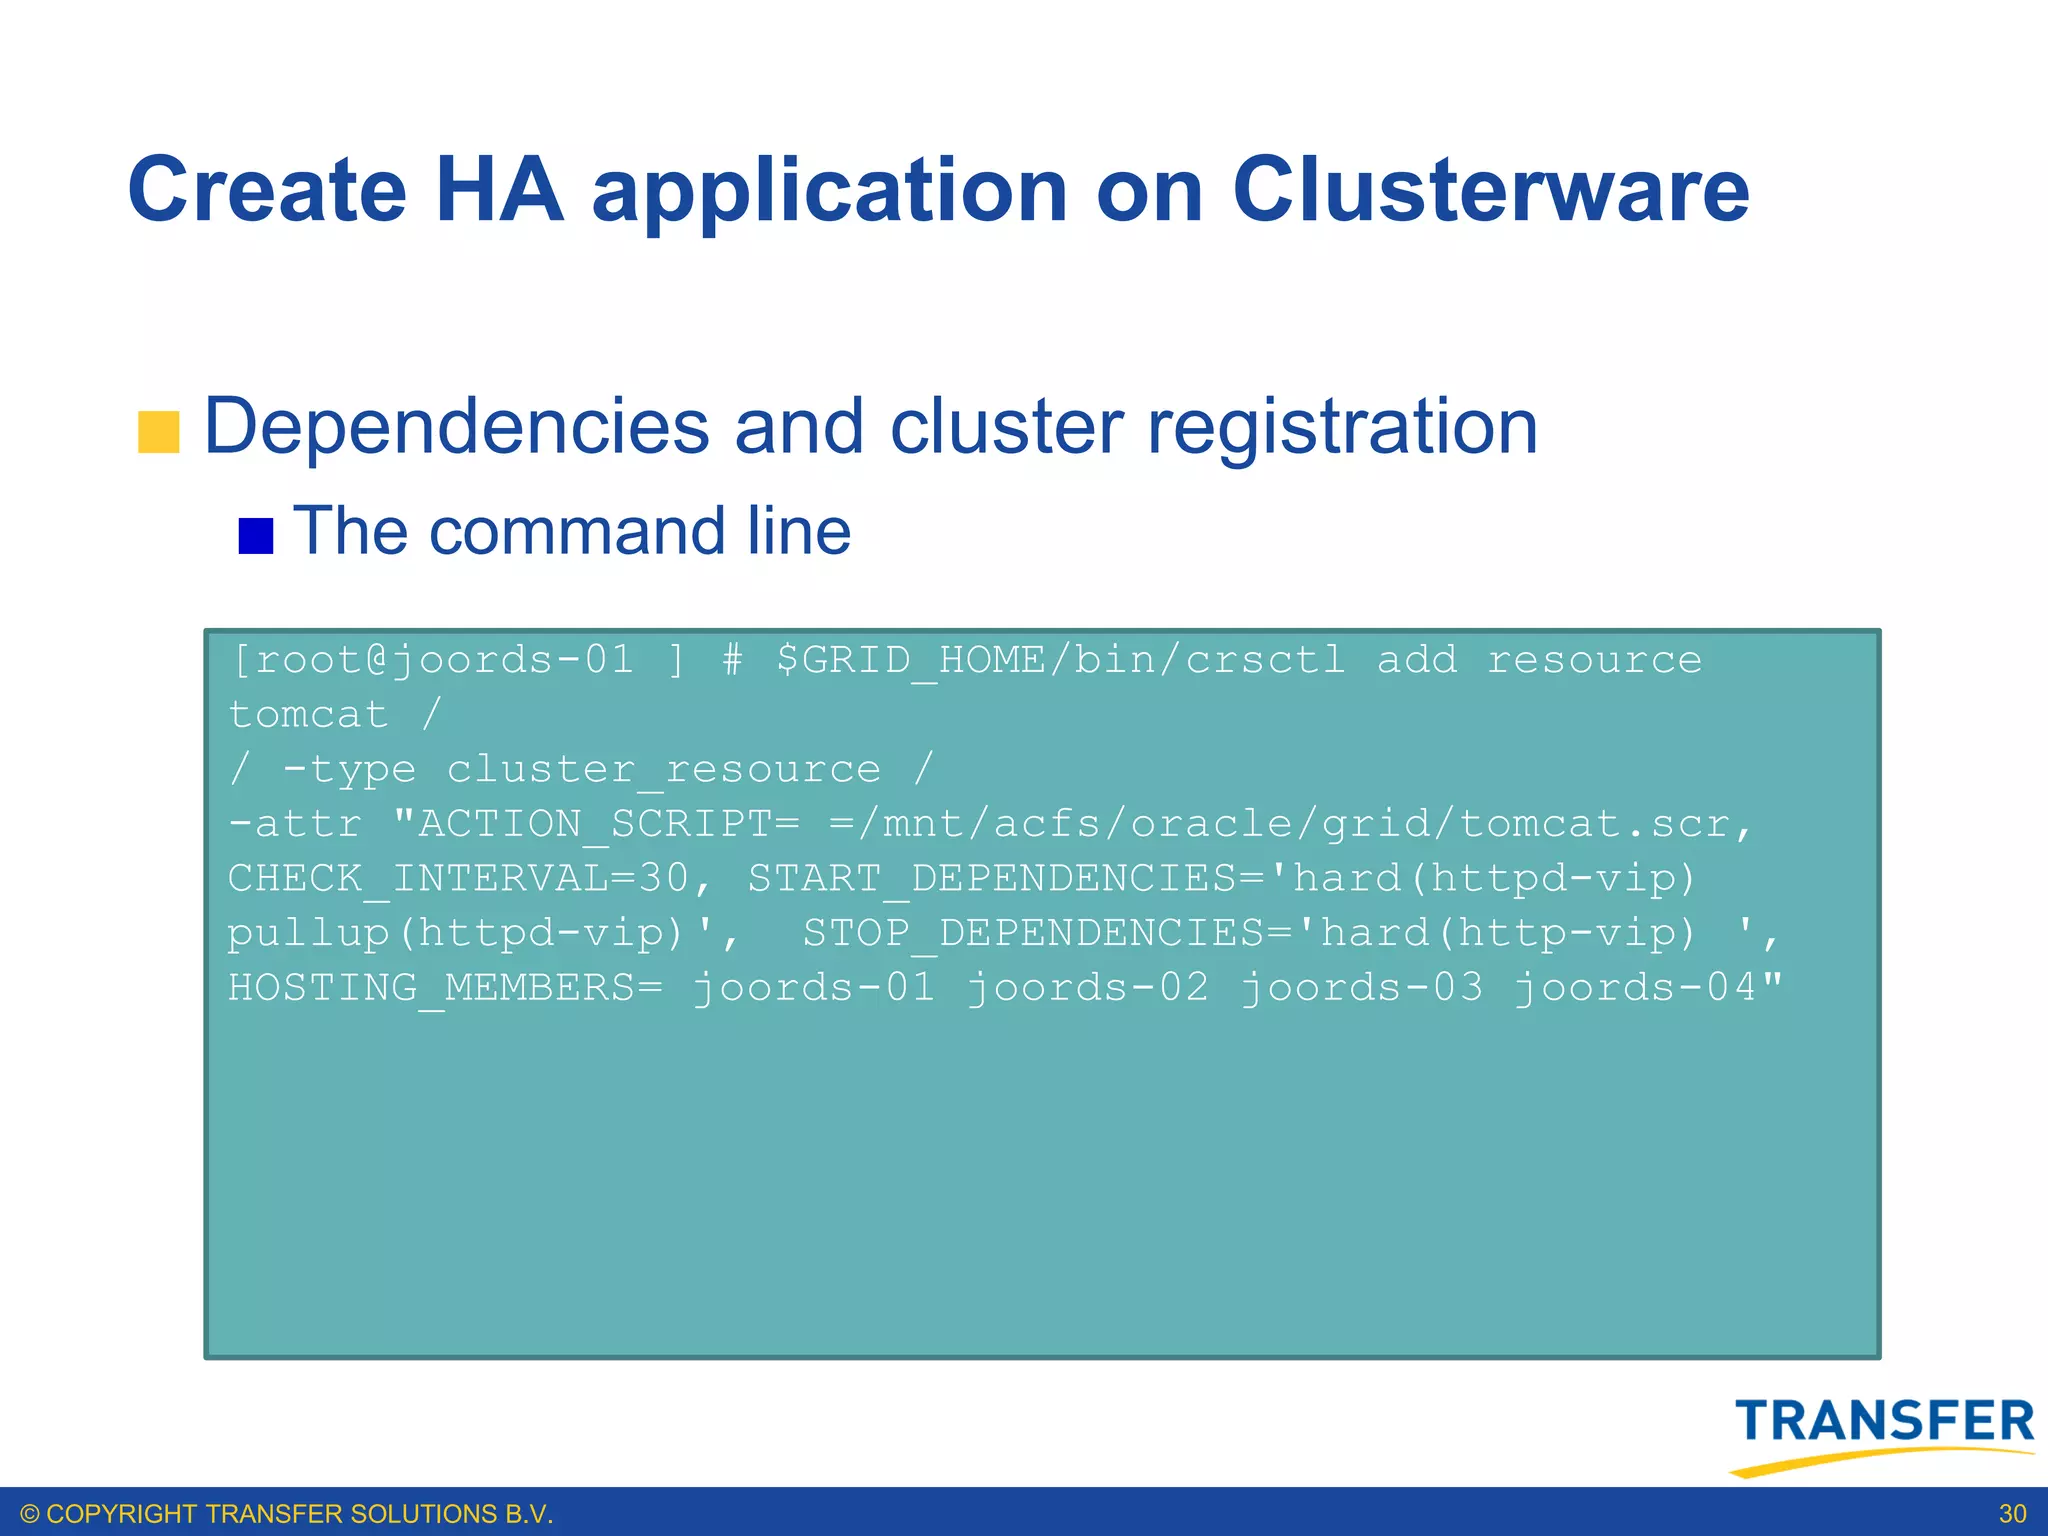Click the copyright Transfer Solutions B.V. footer
This screenshot has width=2048, height=1536.
286,1514
